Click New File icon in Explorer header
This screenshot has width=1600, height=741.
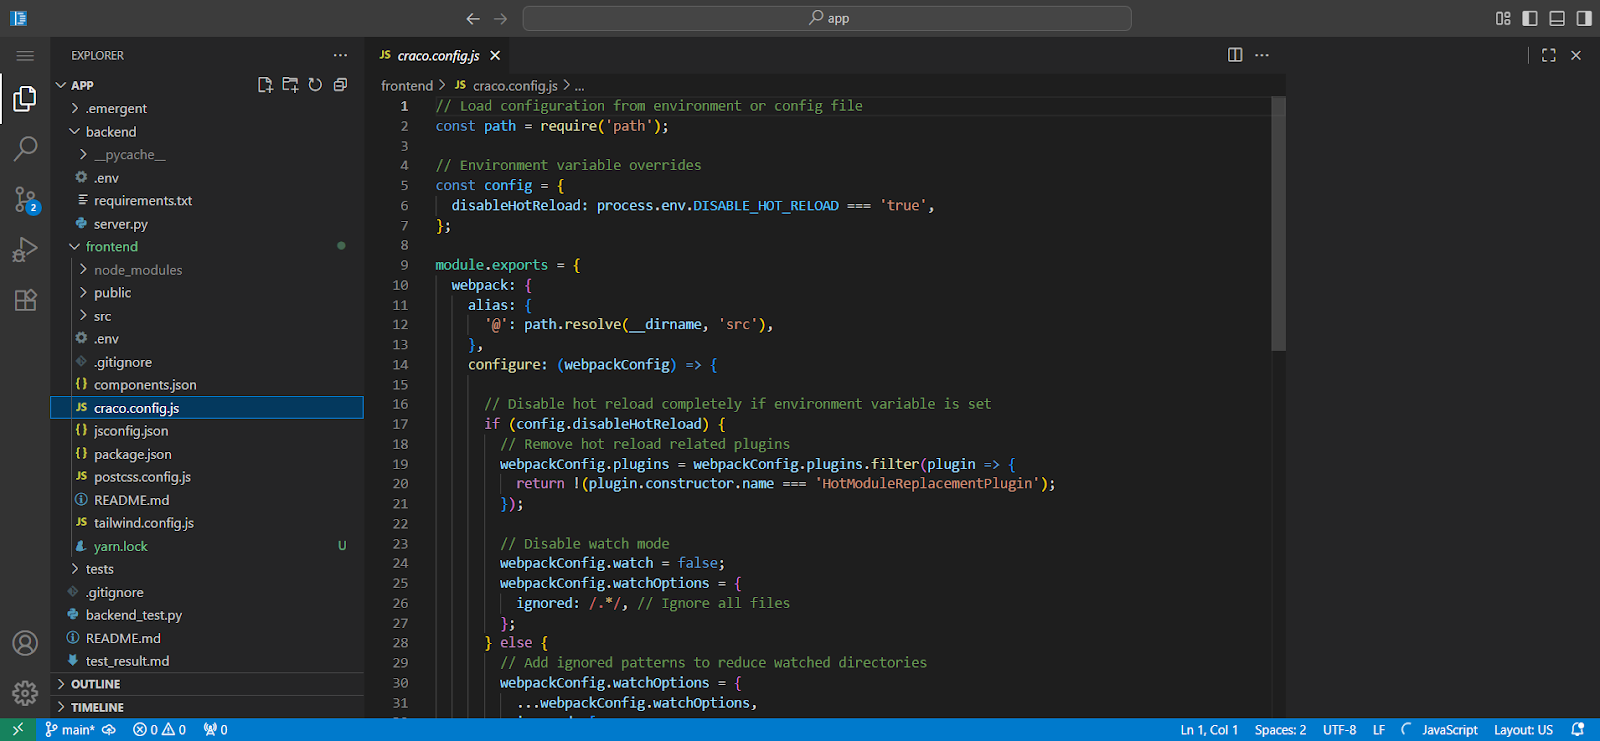click(x=265, y=85)
